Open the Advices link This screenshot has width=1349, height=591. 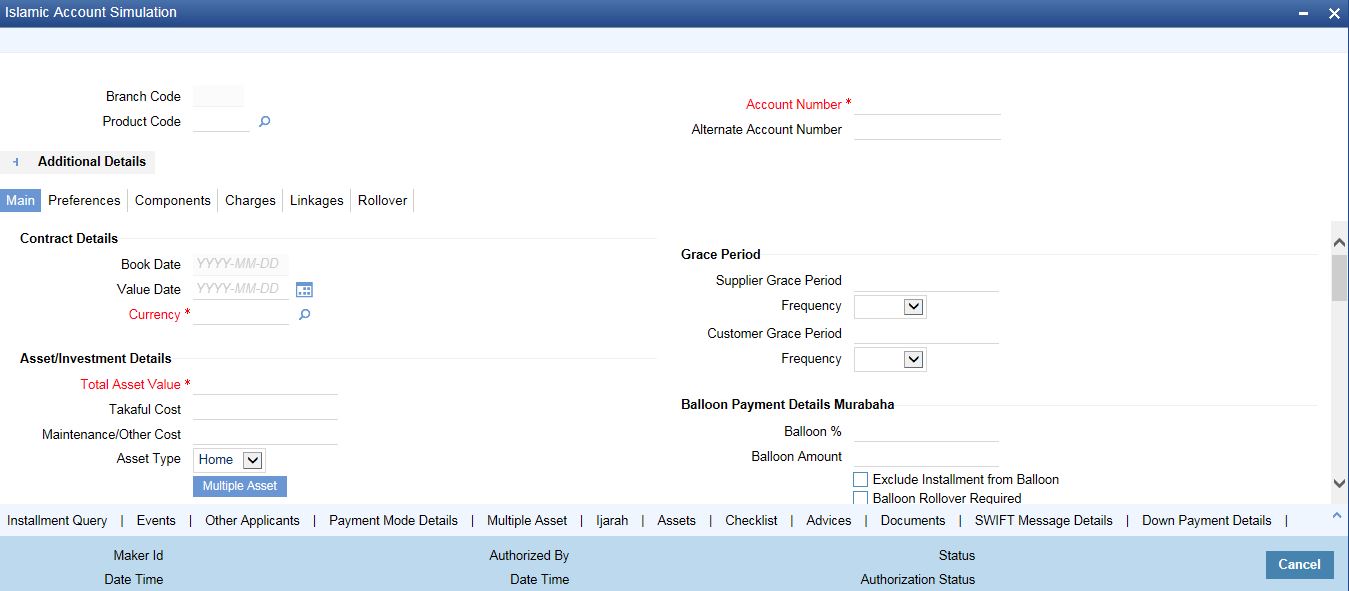[829, 521]
